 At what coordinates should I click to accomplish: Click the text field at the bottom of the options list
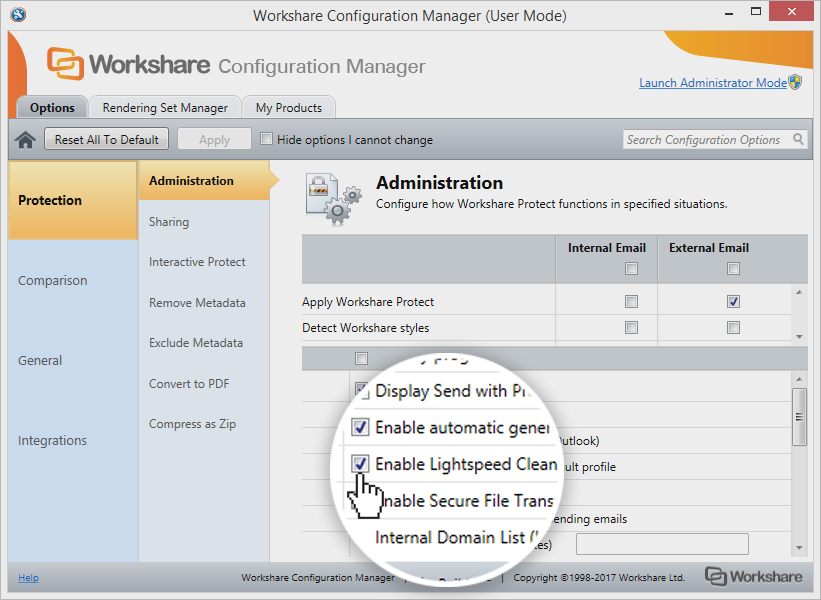[x=662, y=544]
